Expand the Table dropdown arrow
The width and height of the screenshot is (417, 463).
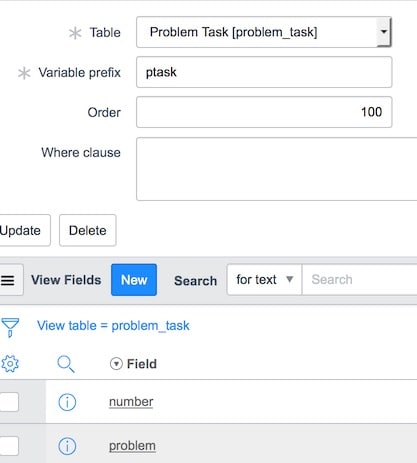click(384, 32)
